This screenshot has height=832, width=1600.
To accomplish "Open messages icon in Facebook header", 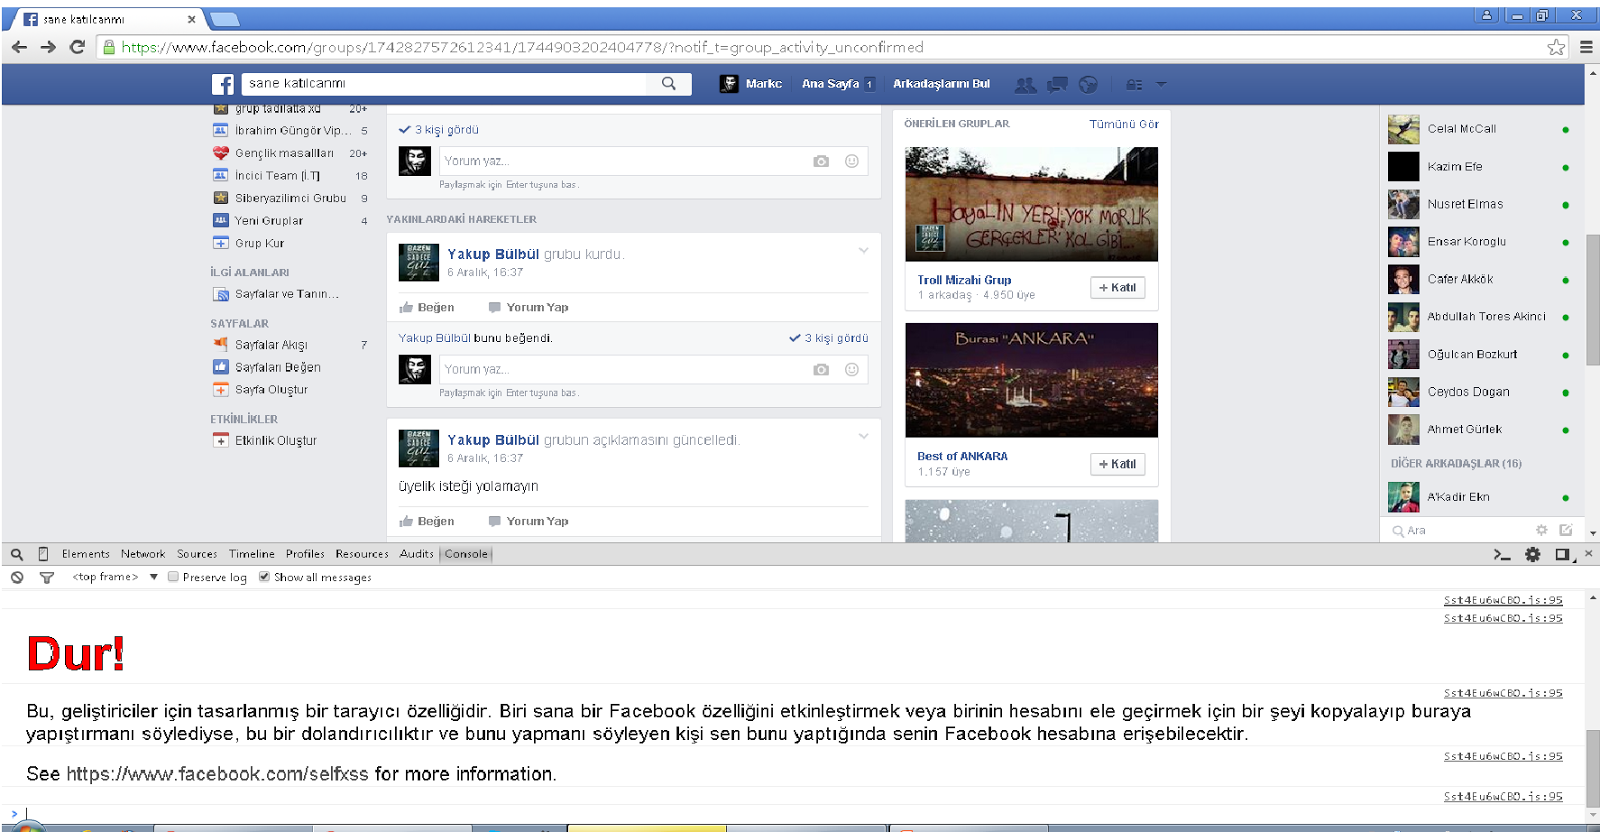I will coord(1057,85).
